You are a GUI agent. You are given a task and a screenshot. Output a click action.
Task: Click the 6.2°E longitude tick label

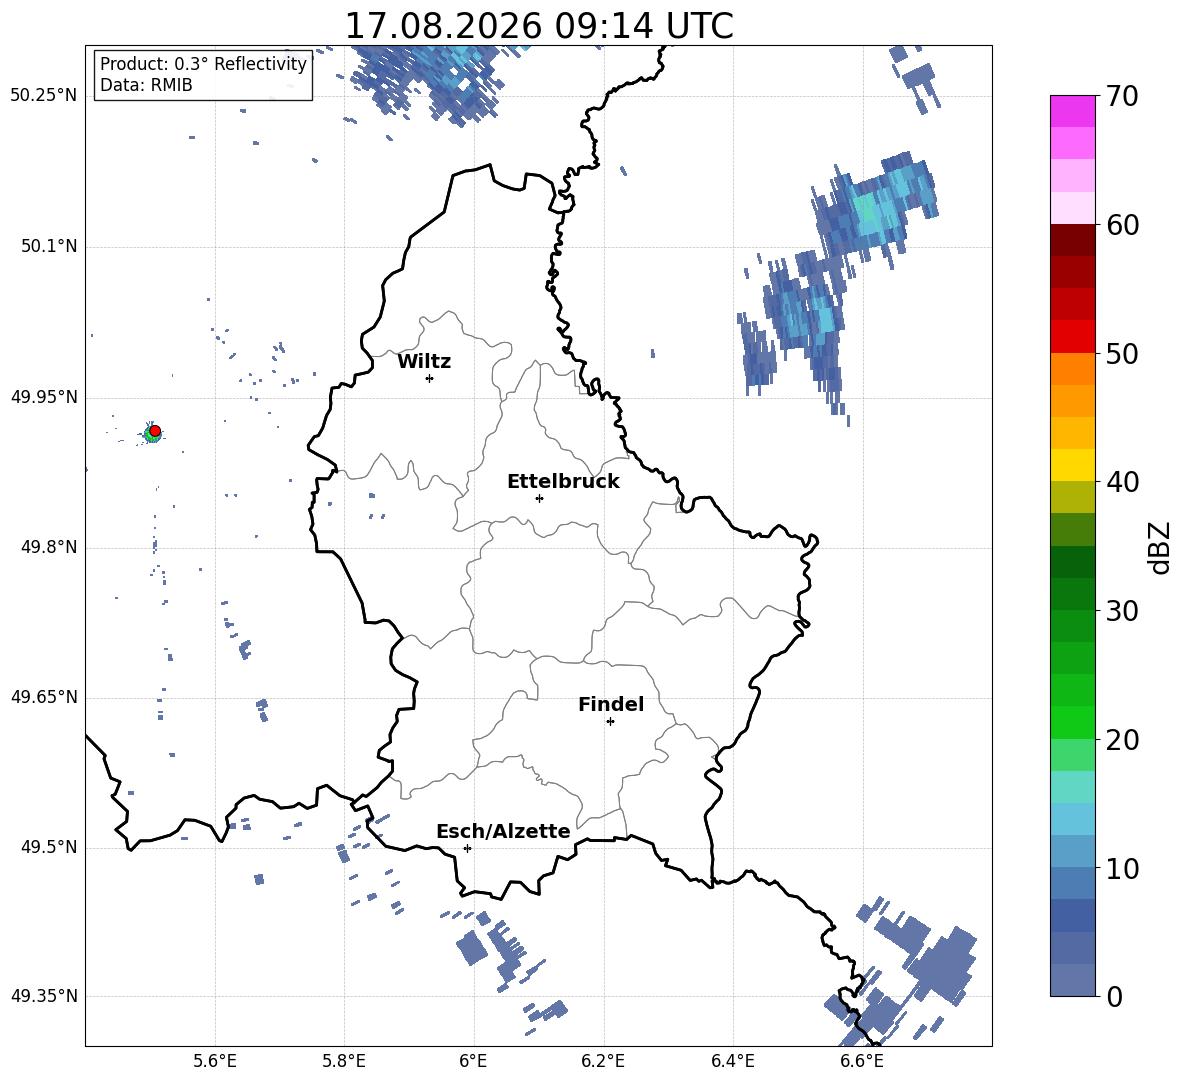603,1061
